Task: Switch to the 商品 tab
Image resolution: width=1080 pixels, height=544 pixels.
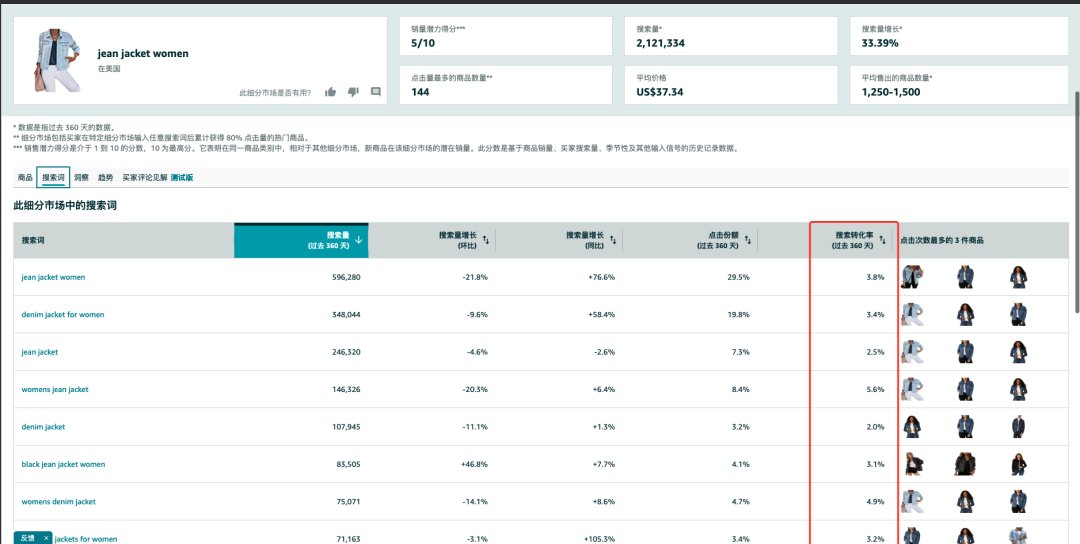Action: click(x=25, y=177)
